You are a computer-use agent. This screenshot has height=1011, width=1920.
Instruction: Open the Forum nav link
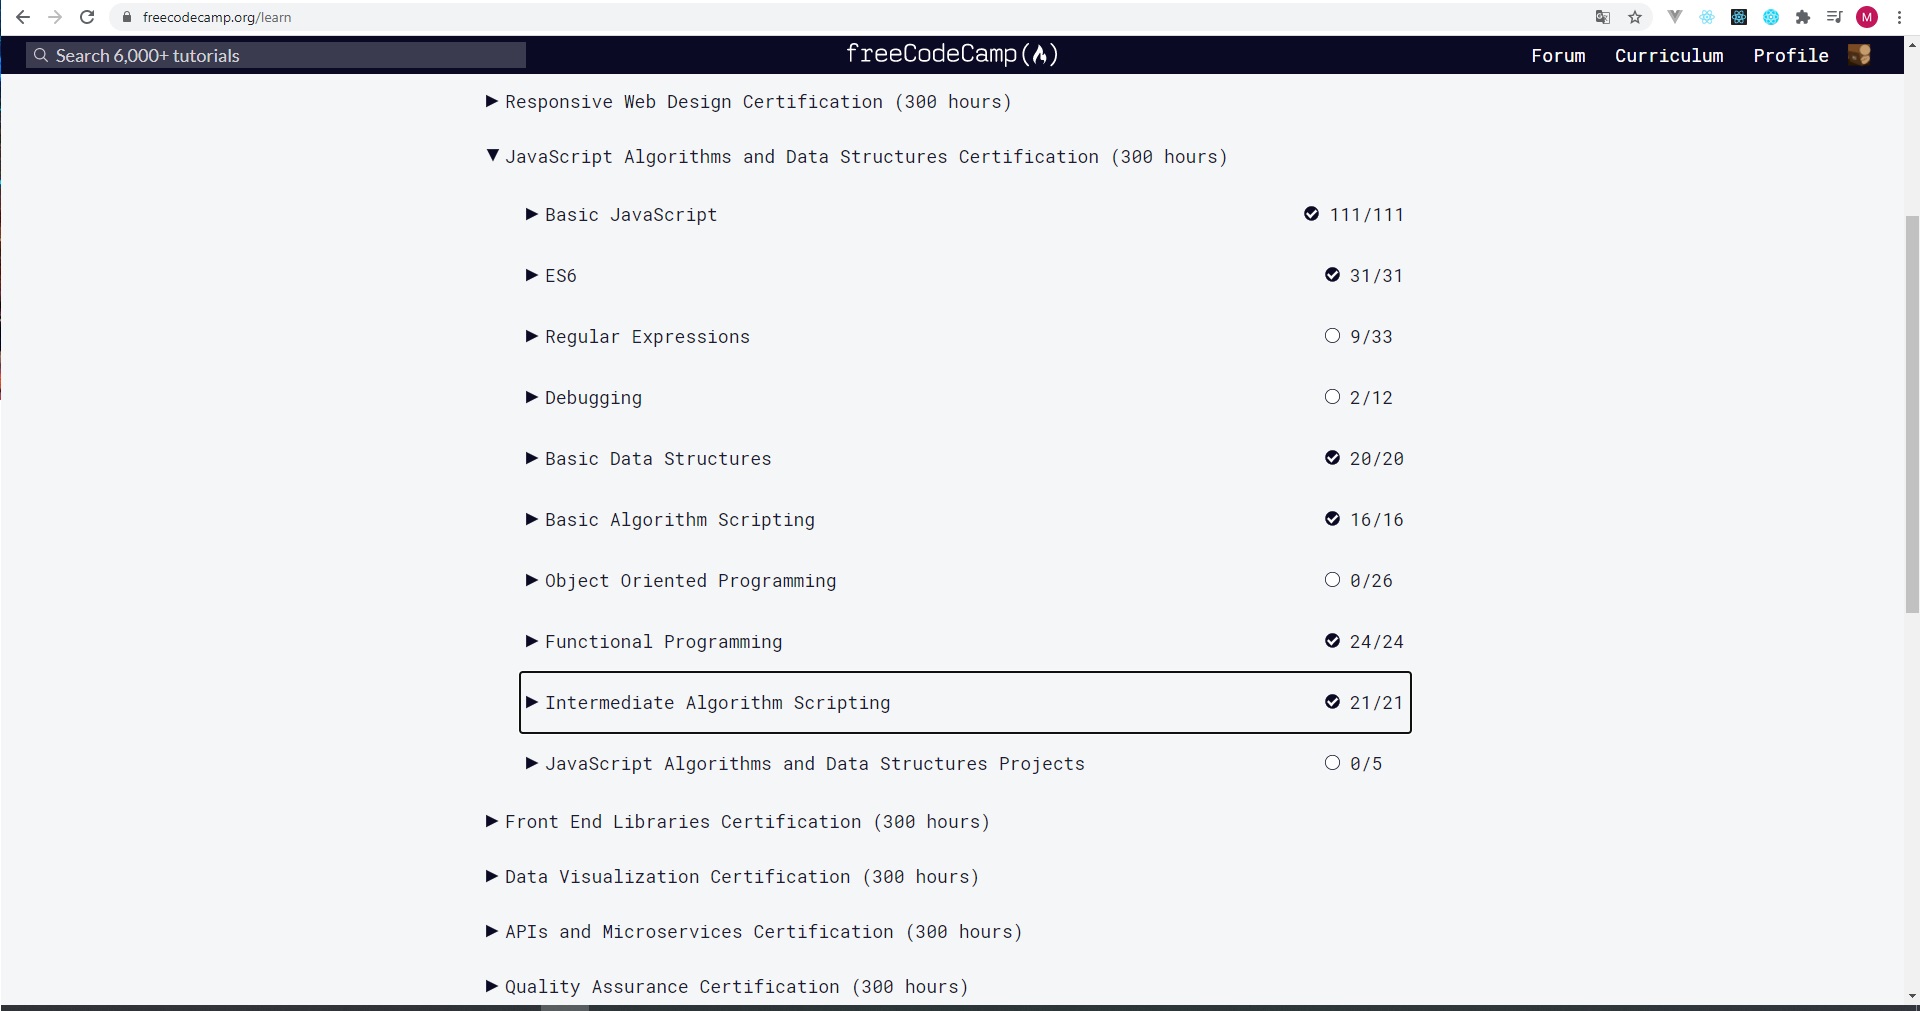[1558, 56]
